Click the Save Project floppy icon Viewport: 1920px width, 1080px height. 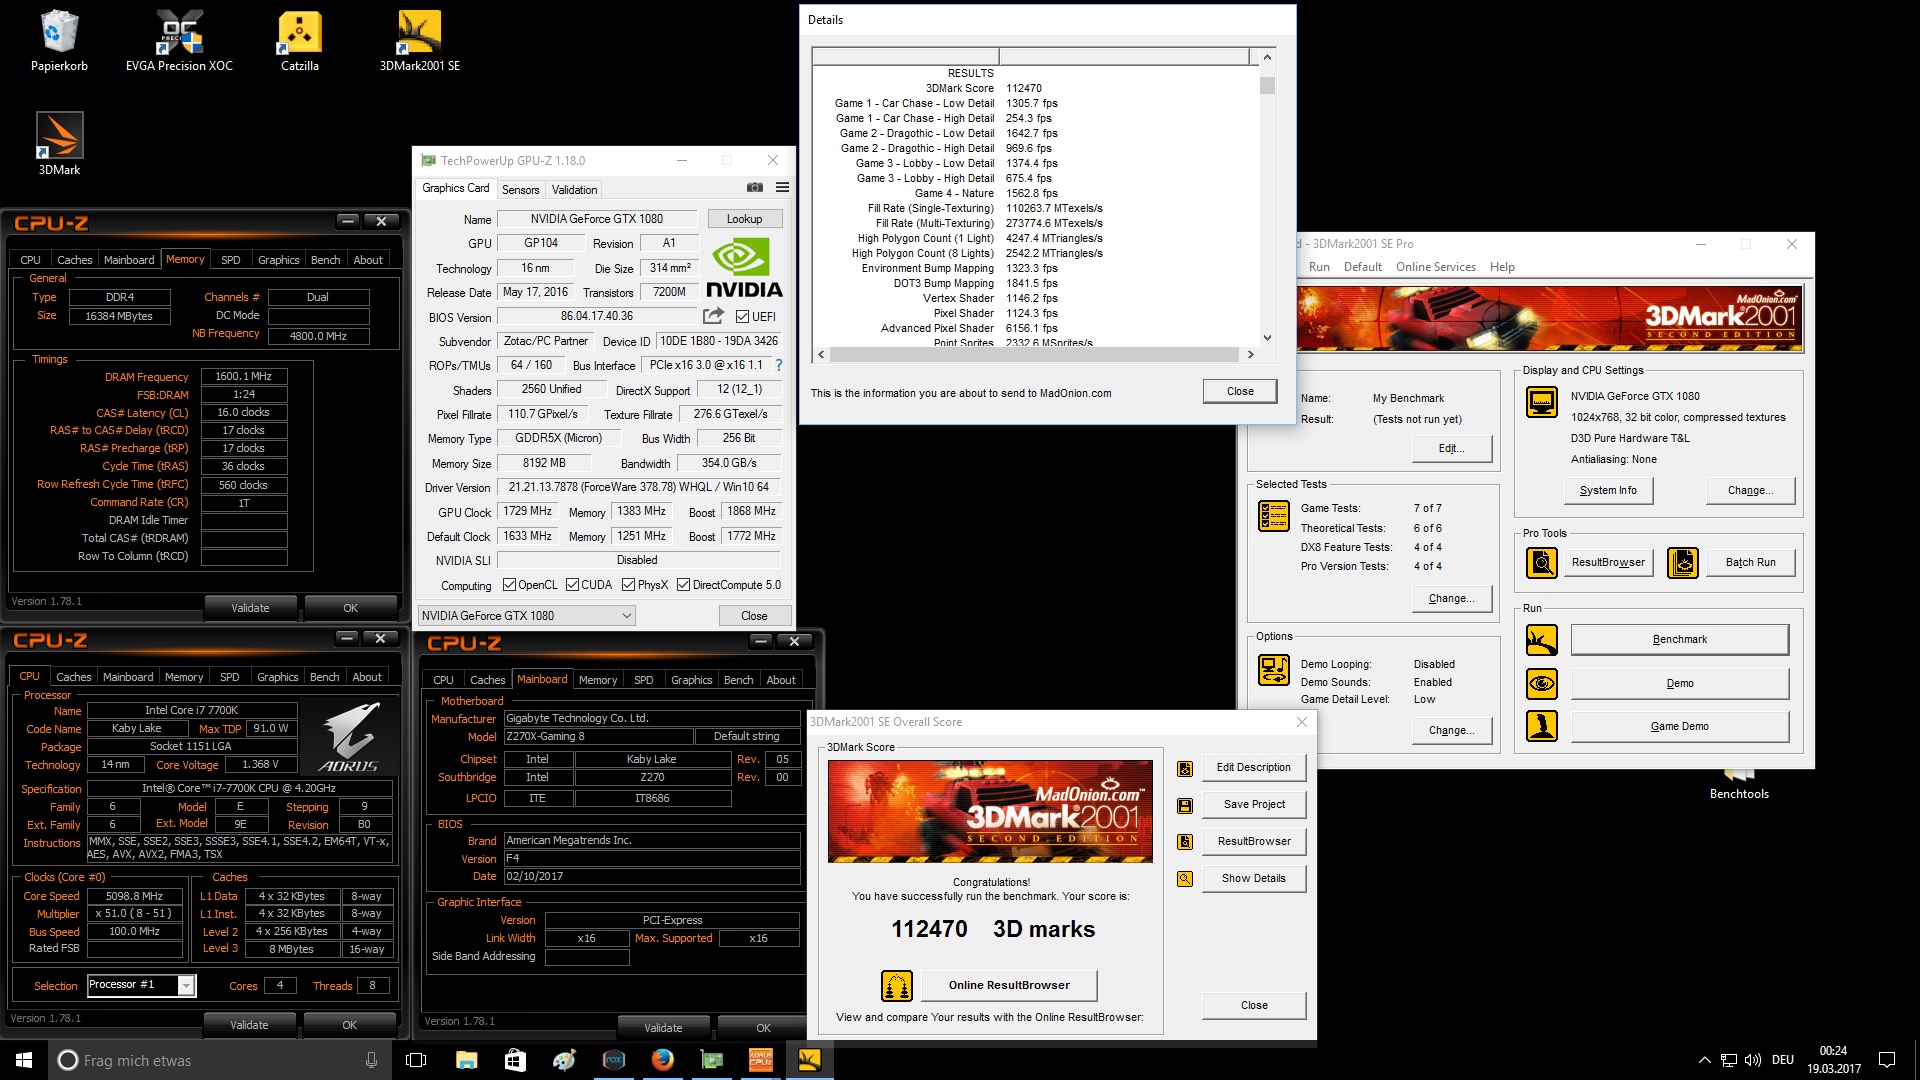coord(1184,805)
